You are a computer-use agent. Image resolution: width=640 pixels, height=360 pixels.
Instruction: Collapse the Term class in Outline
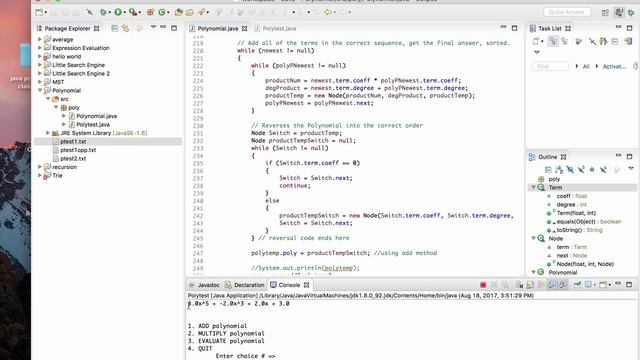click(x=533, y=187)
